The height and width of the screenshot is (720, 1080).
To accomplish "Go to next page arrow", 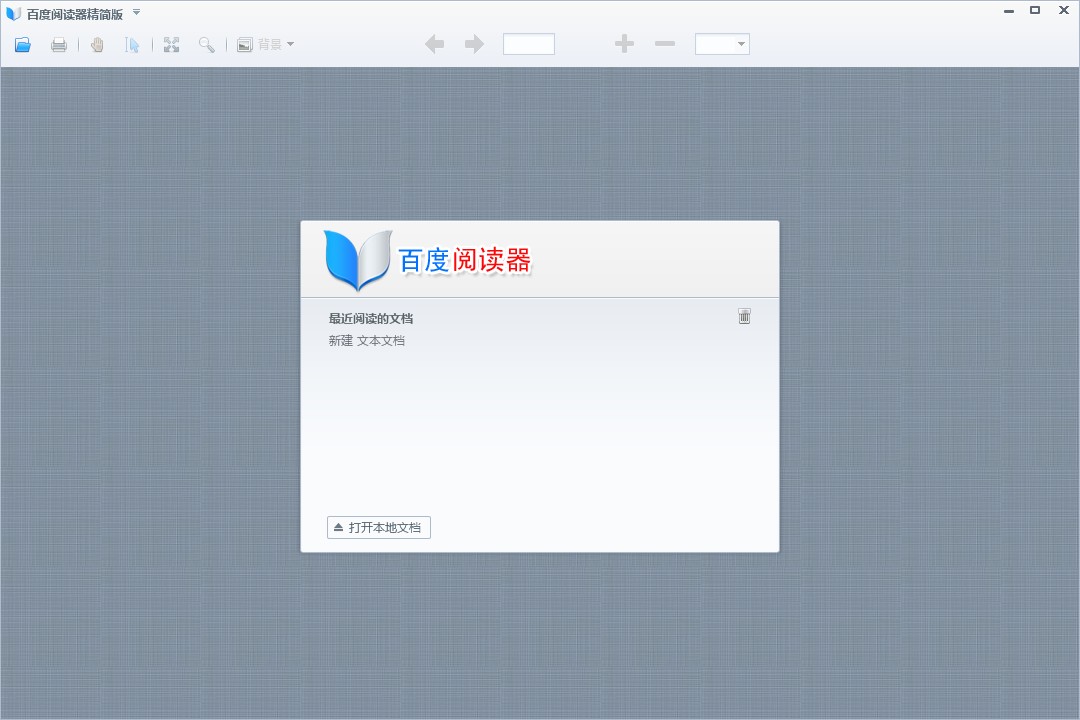I will (475, 44).
